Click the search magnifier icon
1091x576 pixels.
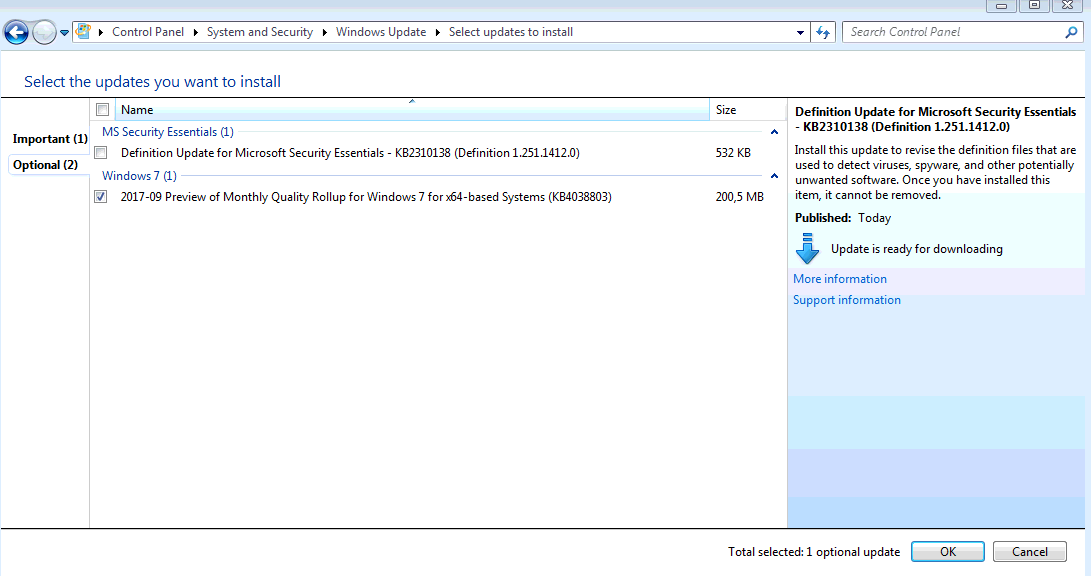1071,32
